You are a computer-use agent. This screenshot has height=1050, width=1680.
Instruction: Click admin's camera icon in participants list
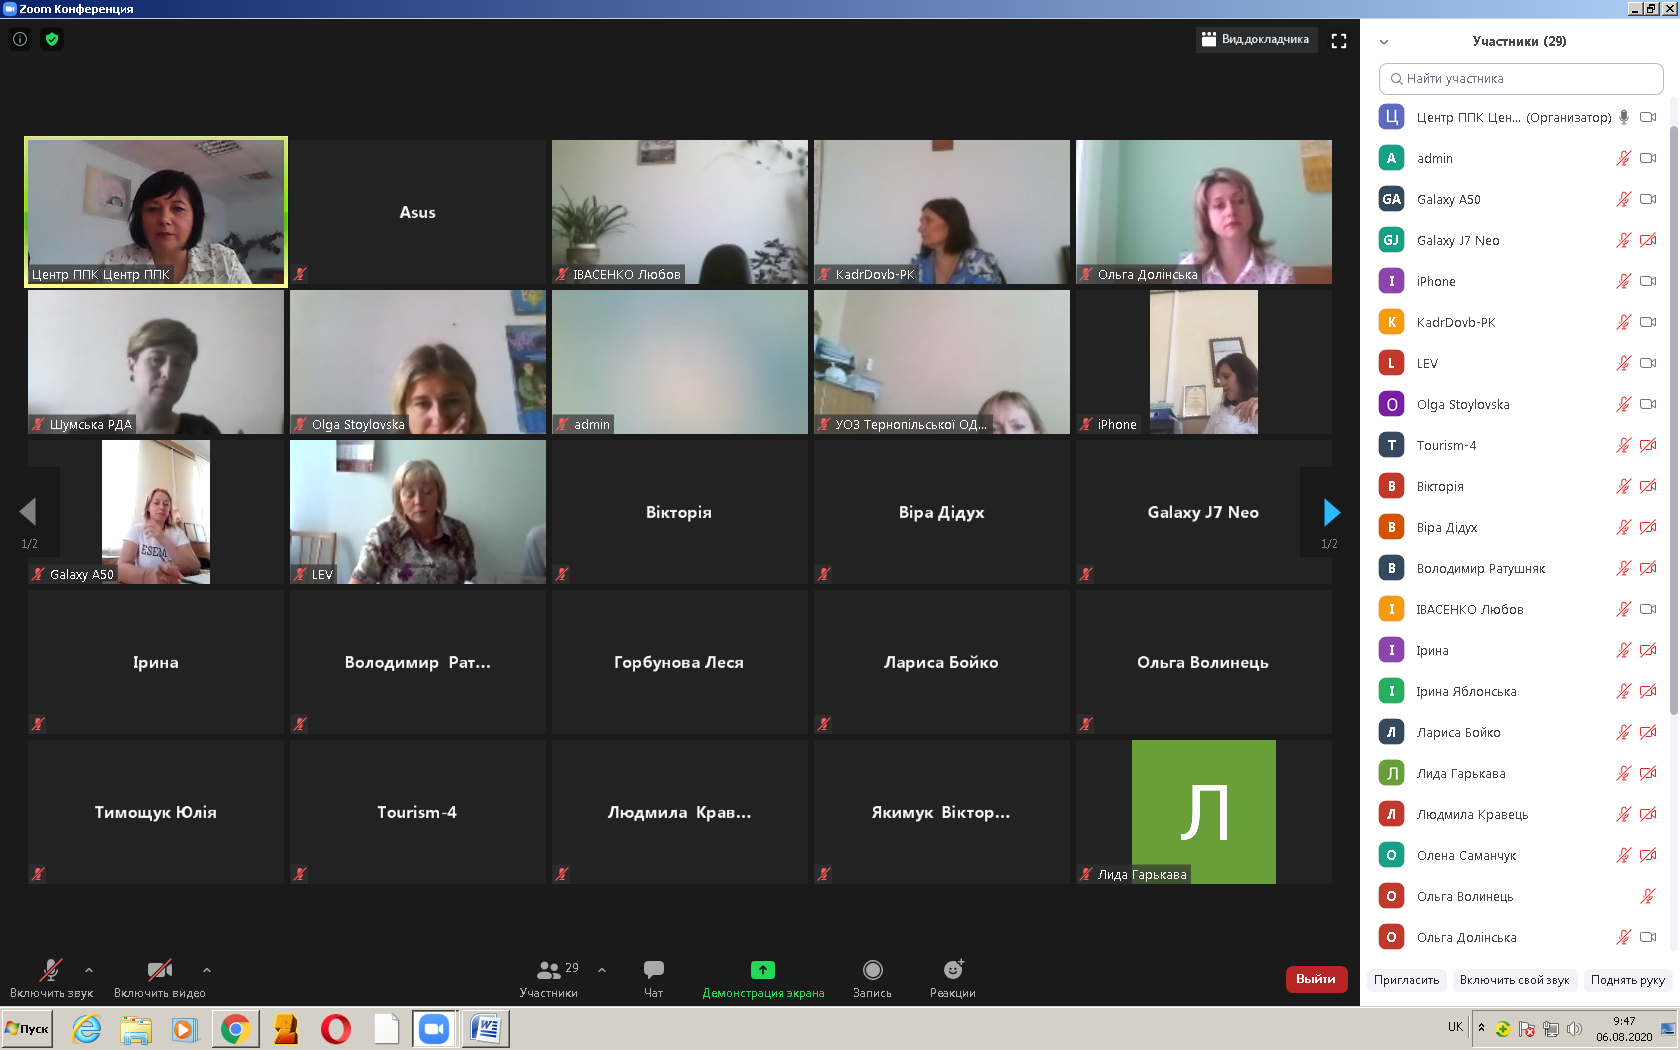[1648, 158]
